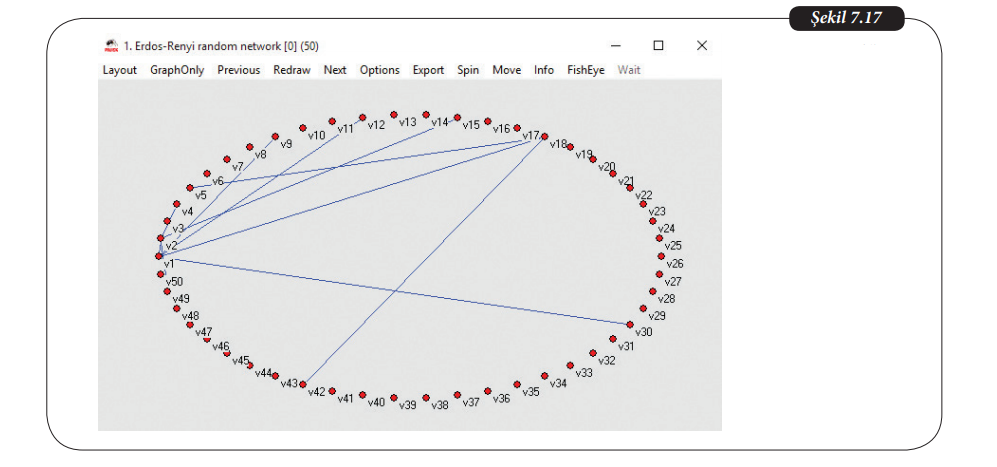997x467 pixels.
Task: Open the Export menu
Action: coord(428,70)
